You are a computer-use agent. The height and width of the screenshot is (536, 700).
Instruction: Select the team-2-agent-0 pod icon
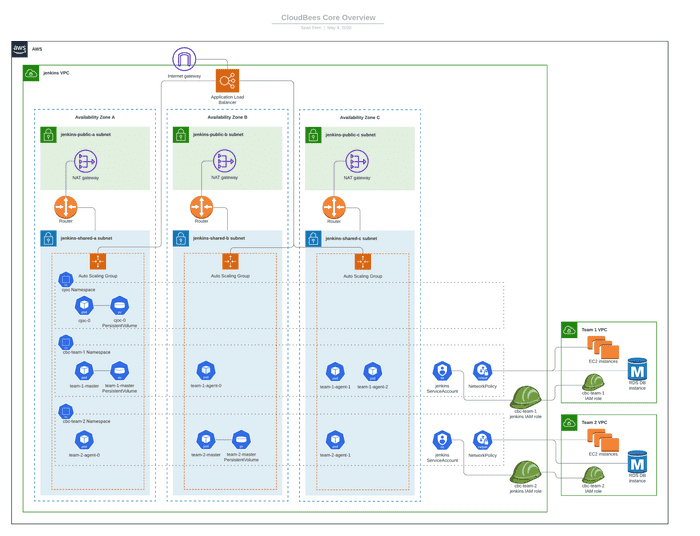click(x=84, y=440)
